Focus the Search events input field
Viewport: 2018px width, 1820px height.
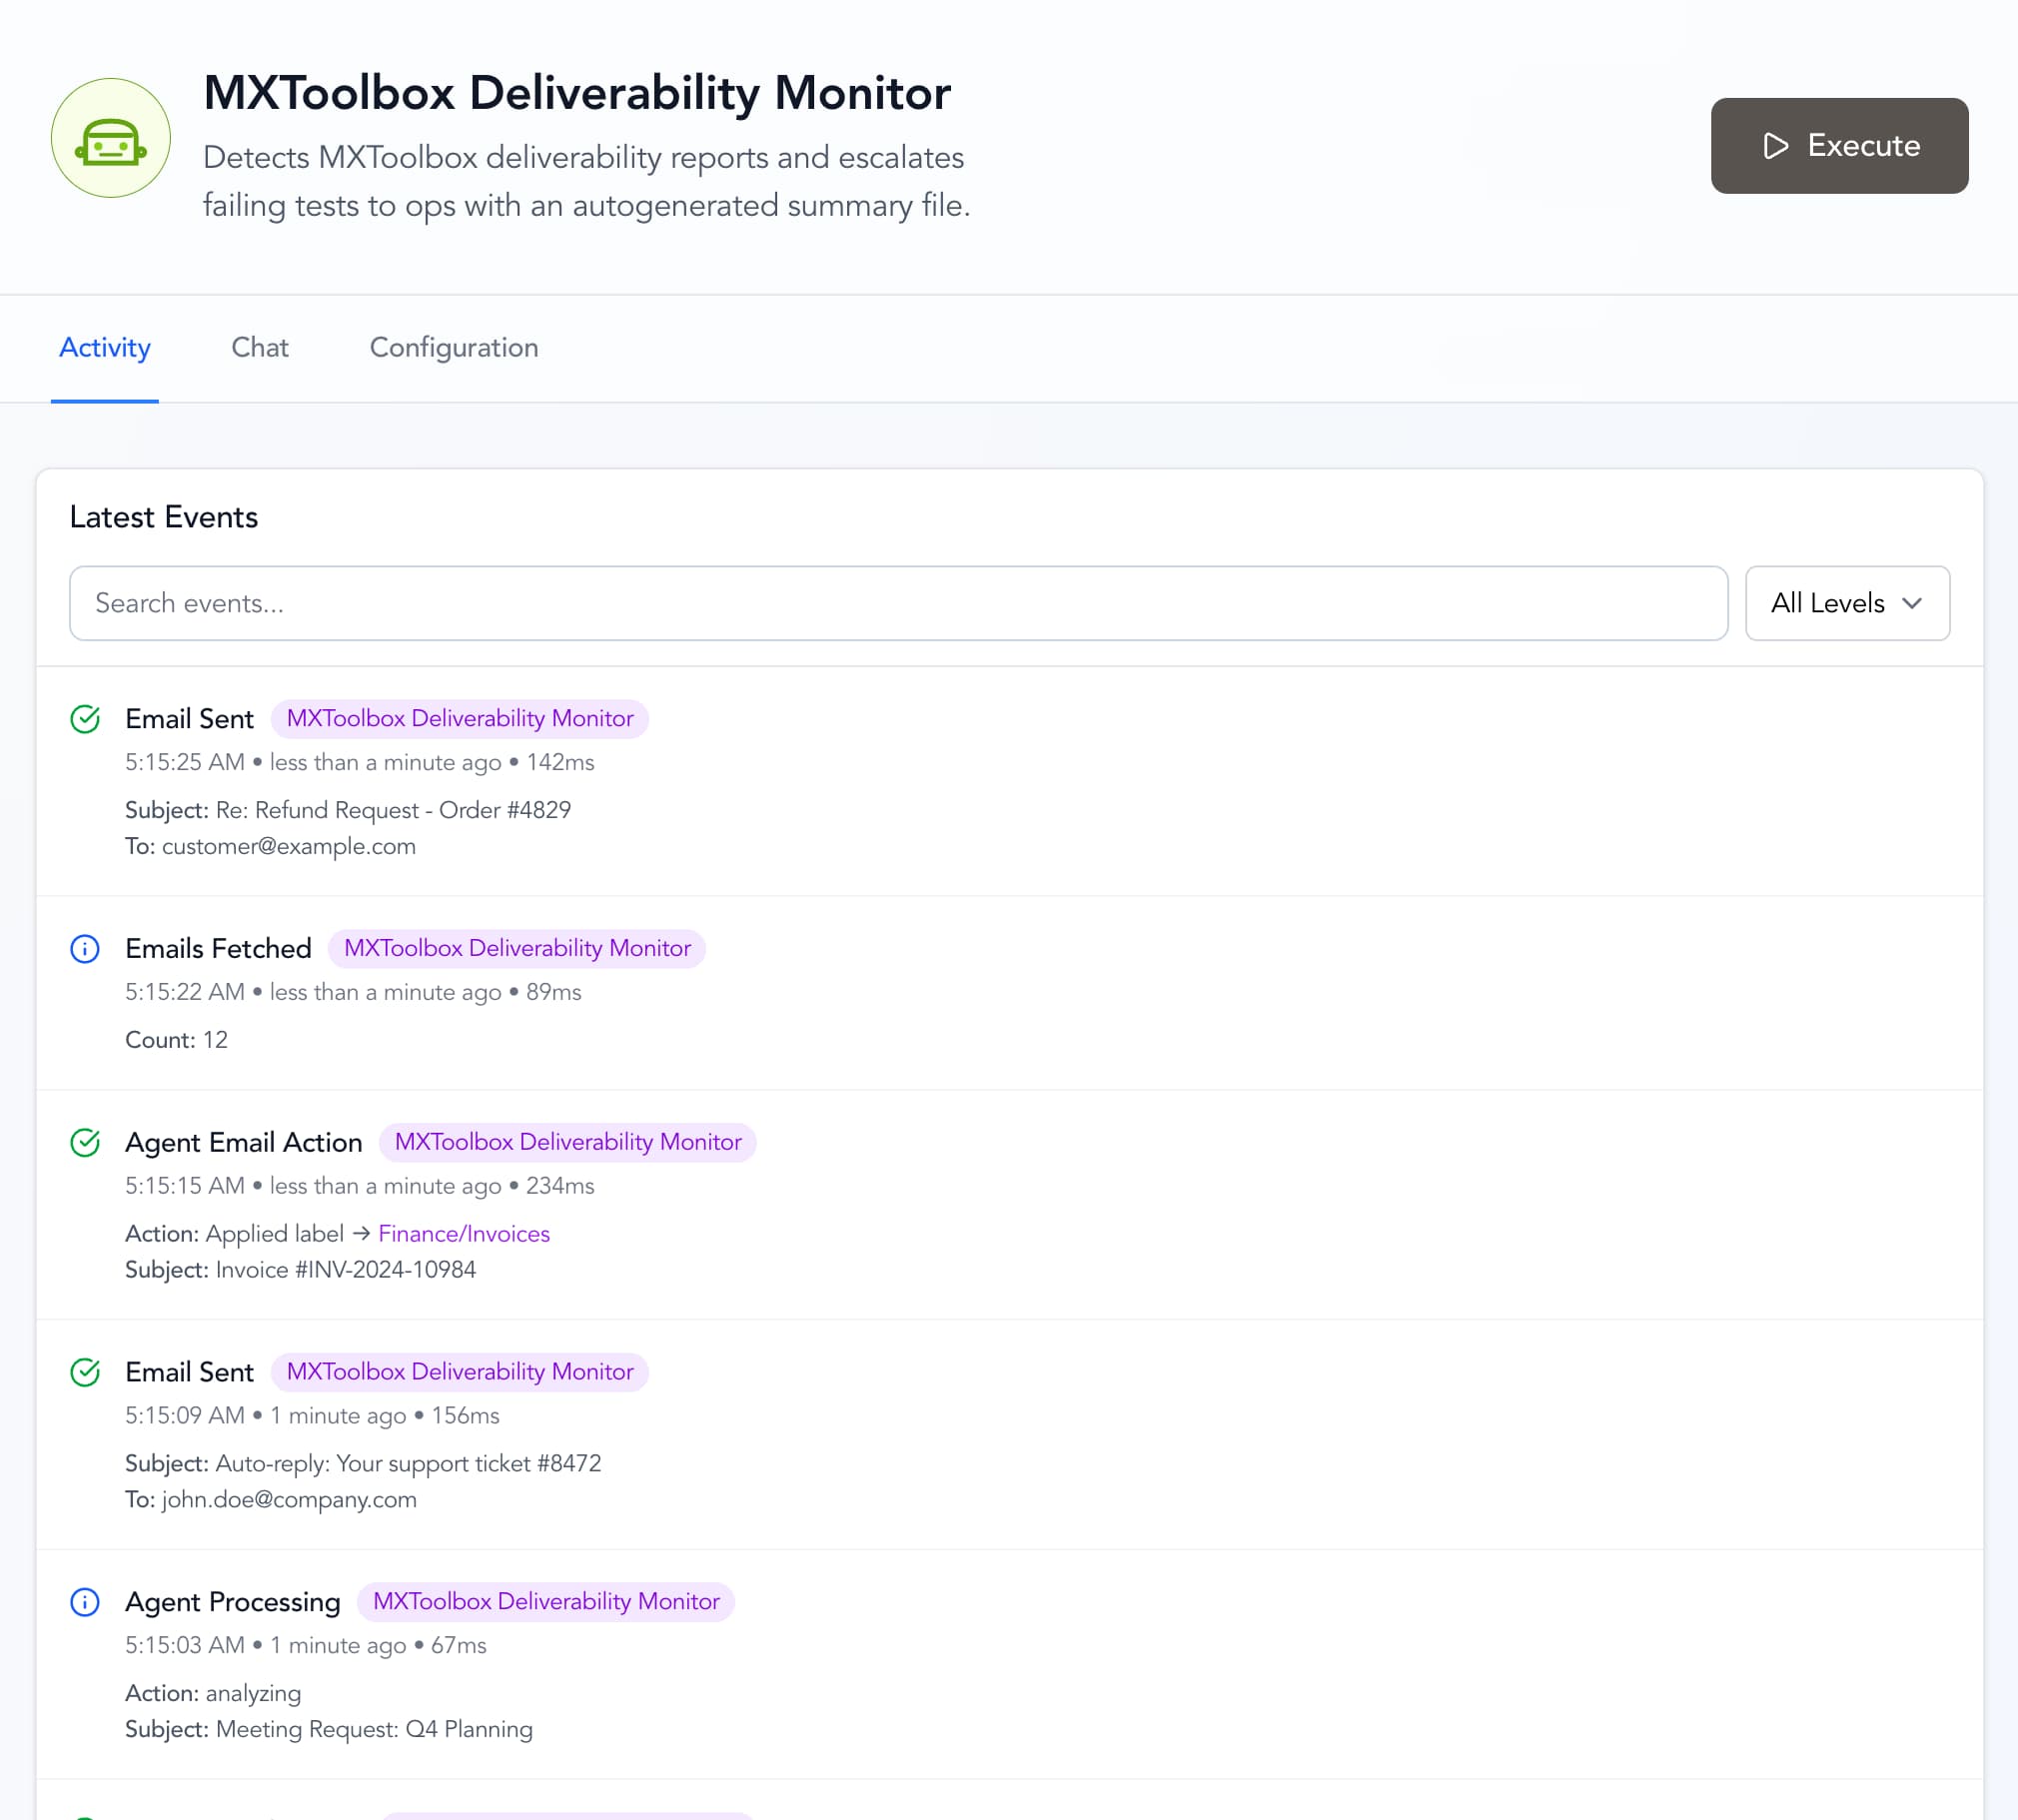(897, 603)
